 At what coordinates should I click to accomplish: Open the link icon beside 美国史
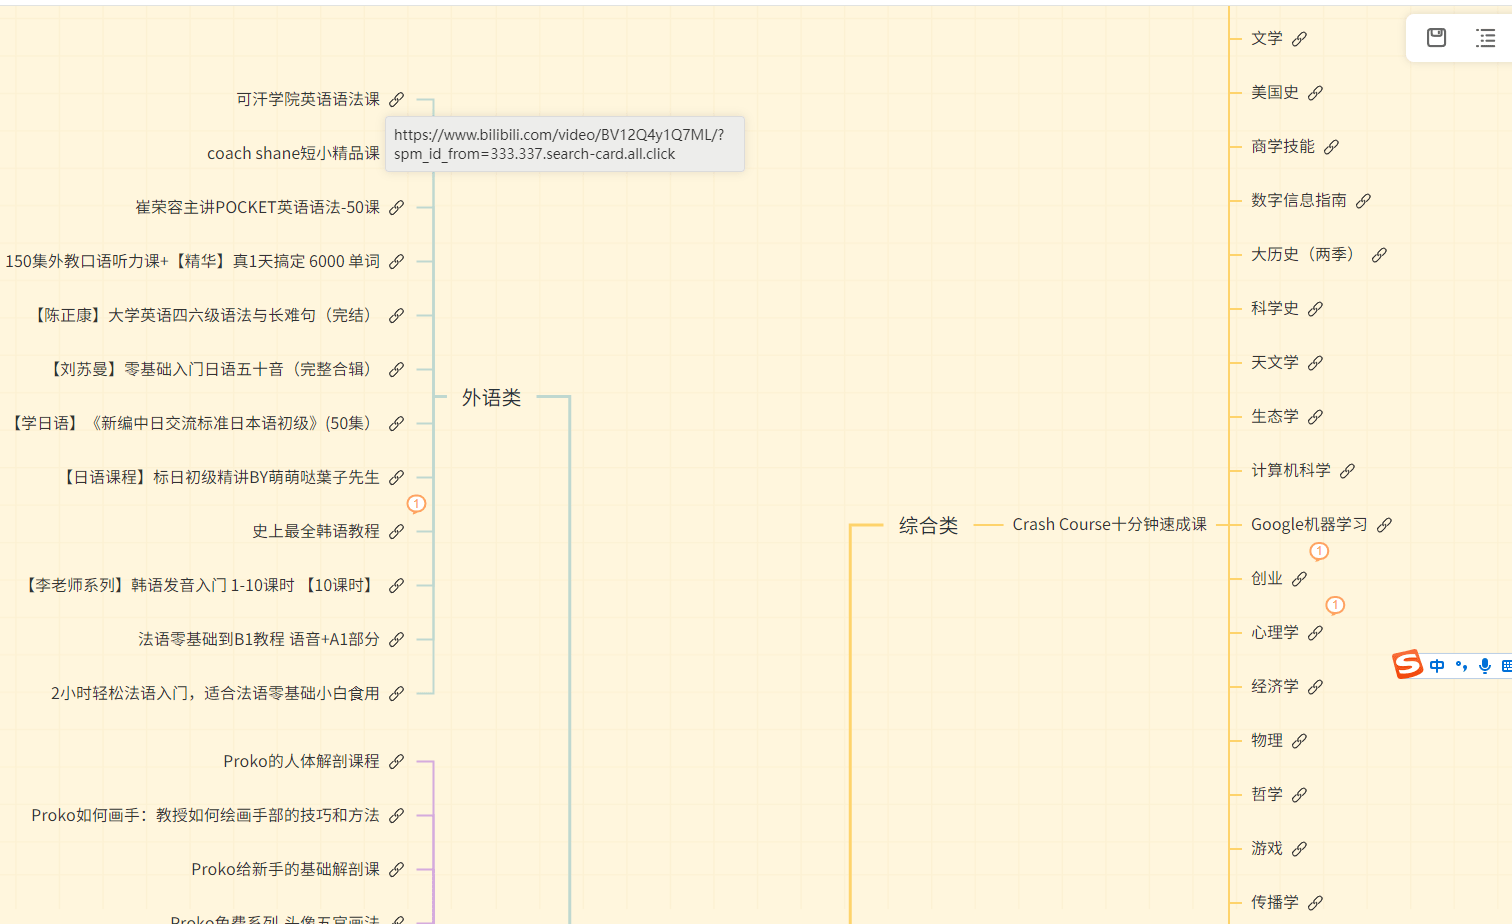(x=1316, y=93)
